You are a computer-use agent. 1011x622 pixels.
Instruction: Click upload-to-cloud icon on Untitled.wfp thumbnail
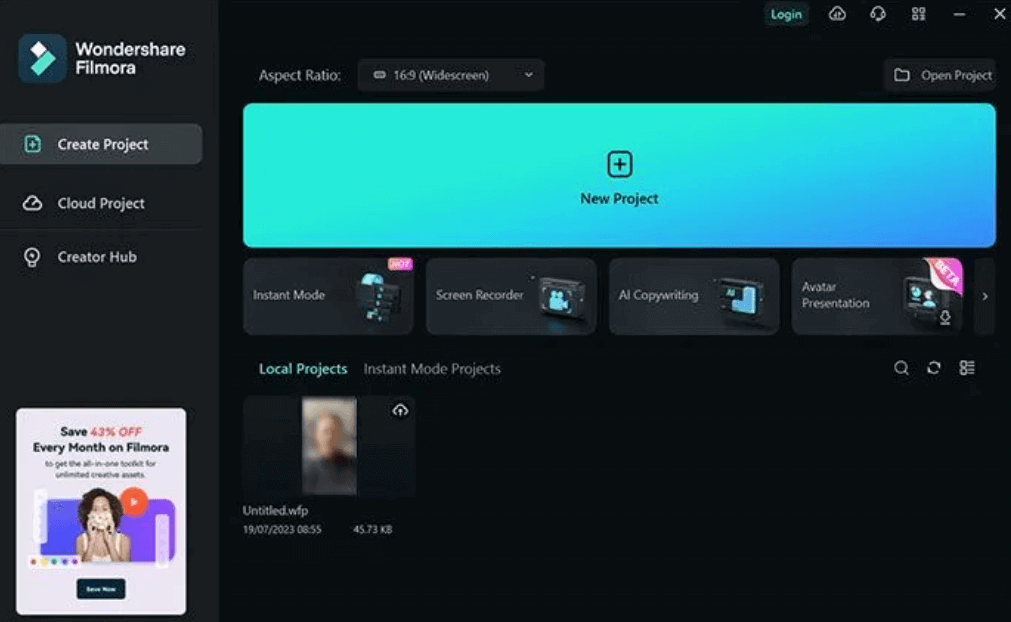point(400,410)
